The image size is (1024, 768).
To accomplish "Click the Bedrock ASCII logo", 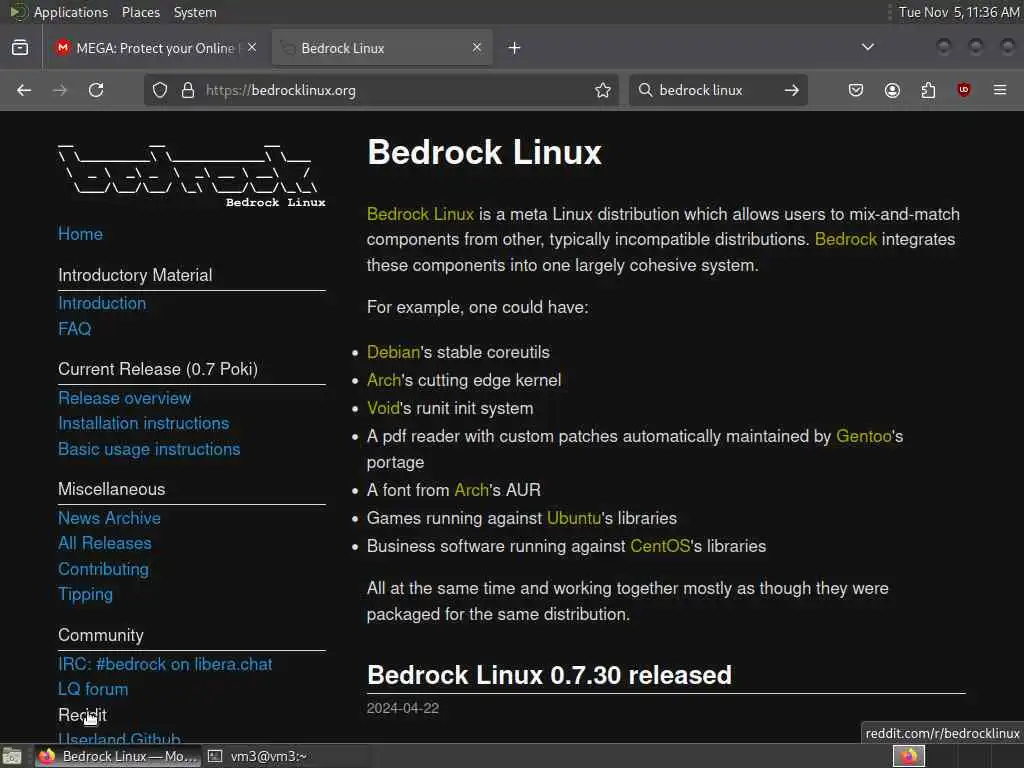I will point(191,175).
